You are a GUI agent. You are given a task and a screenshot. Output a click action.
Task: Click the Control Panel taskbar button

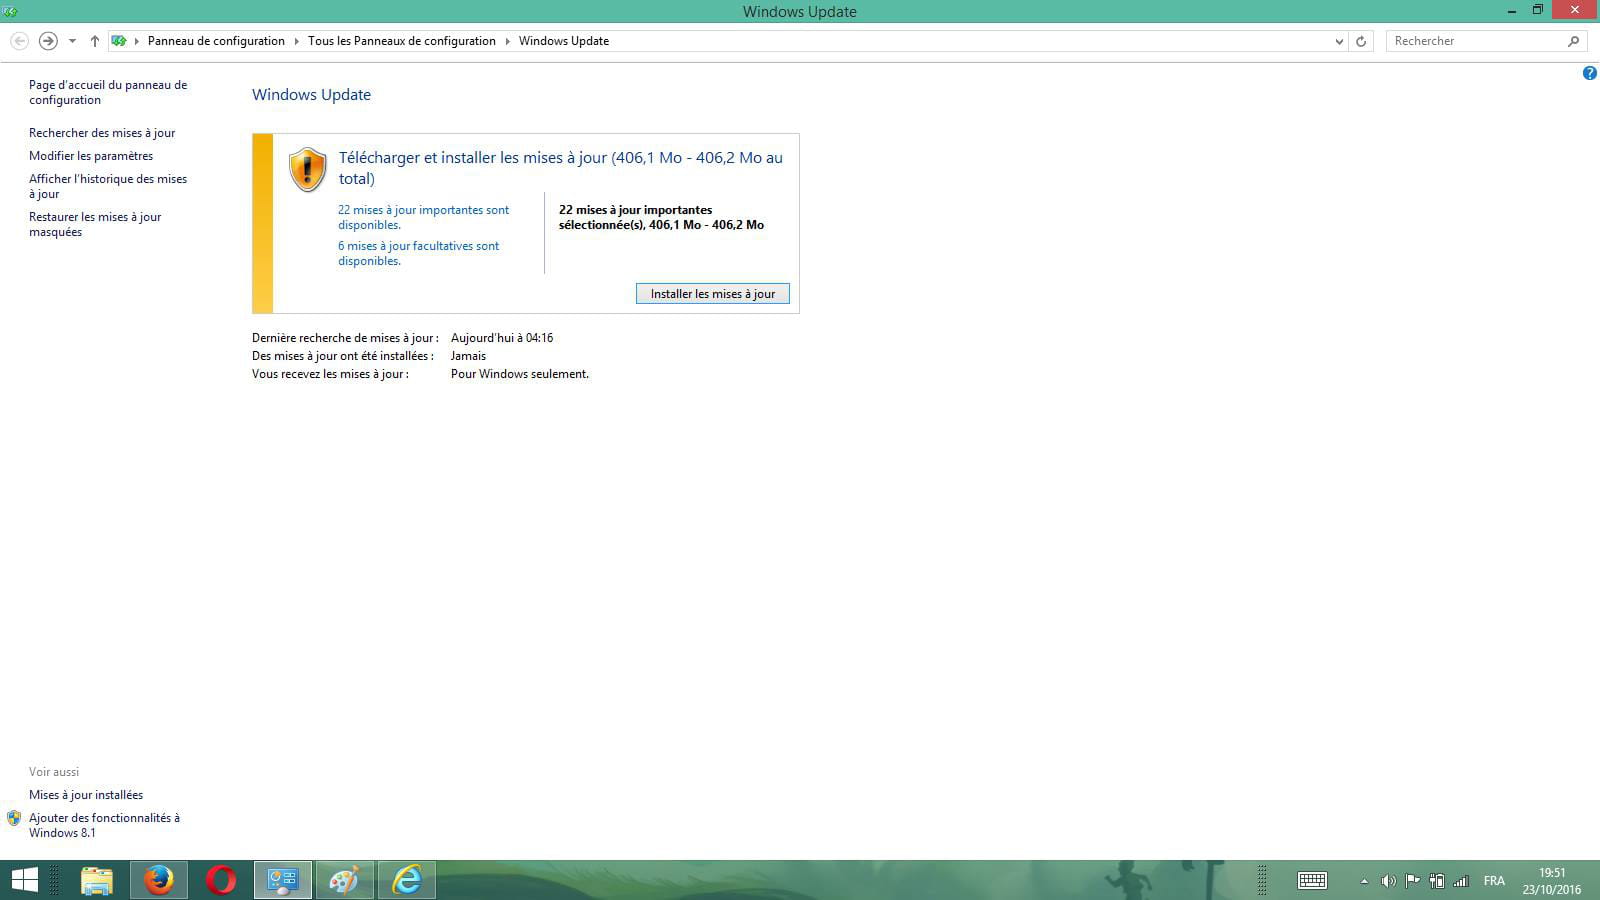(282, 880)
